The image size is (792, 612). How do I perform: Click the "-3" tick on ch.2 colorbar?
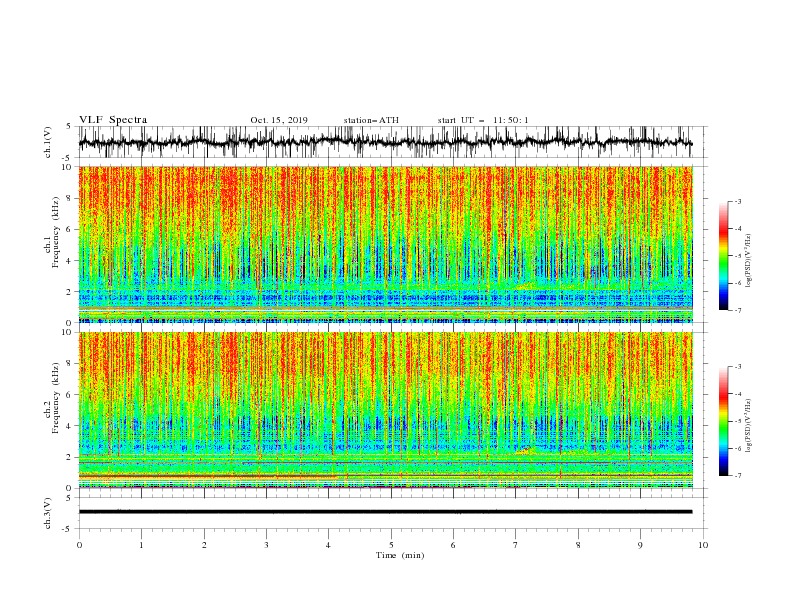pos(738,367)
